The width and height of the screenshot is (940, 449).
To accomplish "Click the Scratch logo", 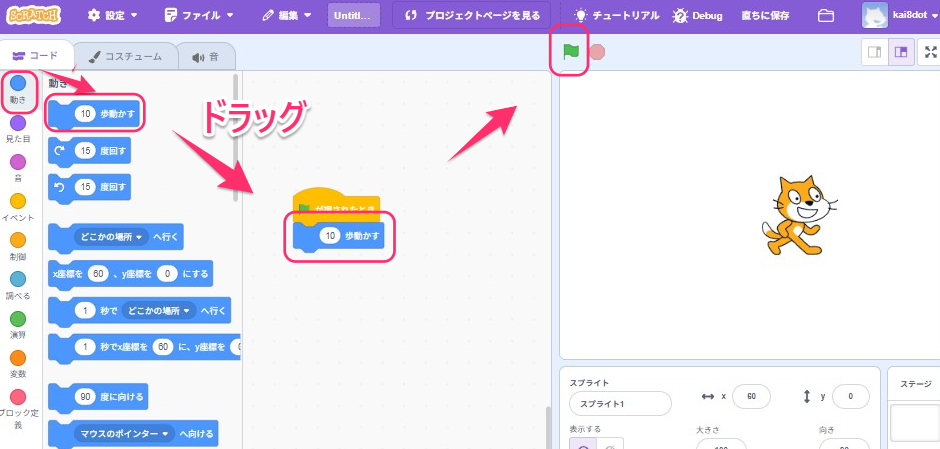I will (40, 16).
